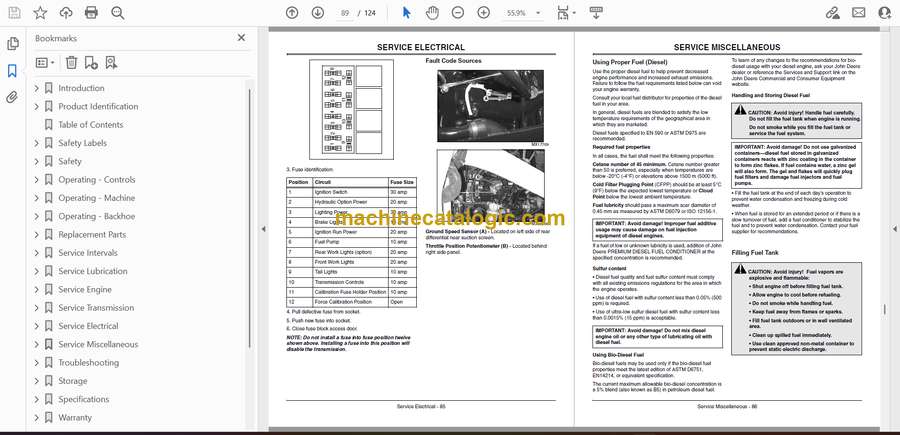Click the read mode display icon

click(596, 13)
